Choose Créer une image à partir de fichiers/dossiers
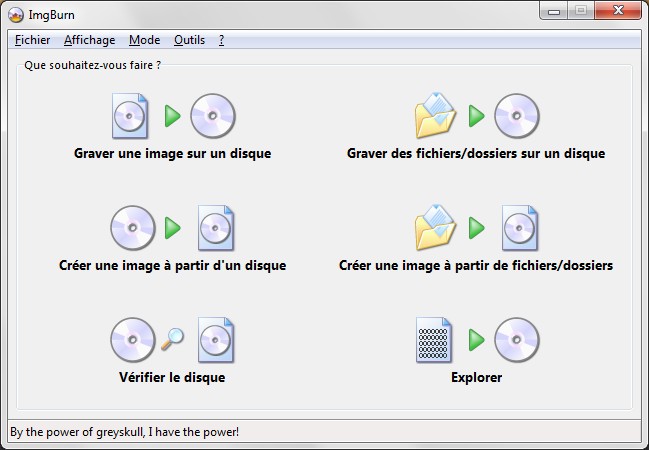Viewport: 649px width, 450px height. pos(476,265)
